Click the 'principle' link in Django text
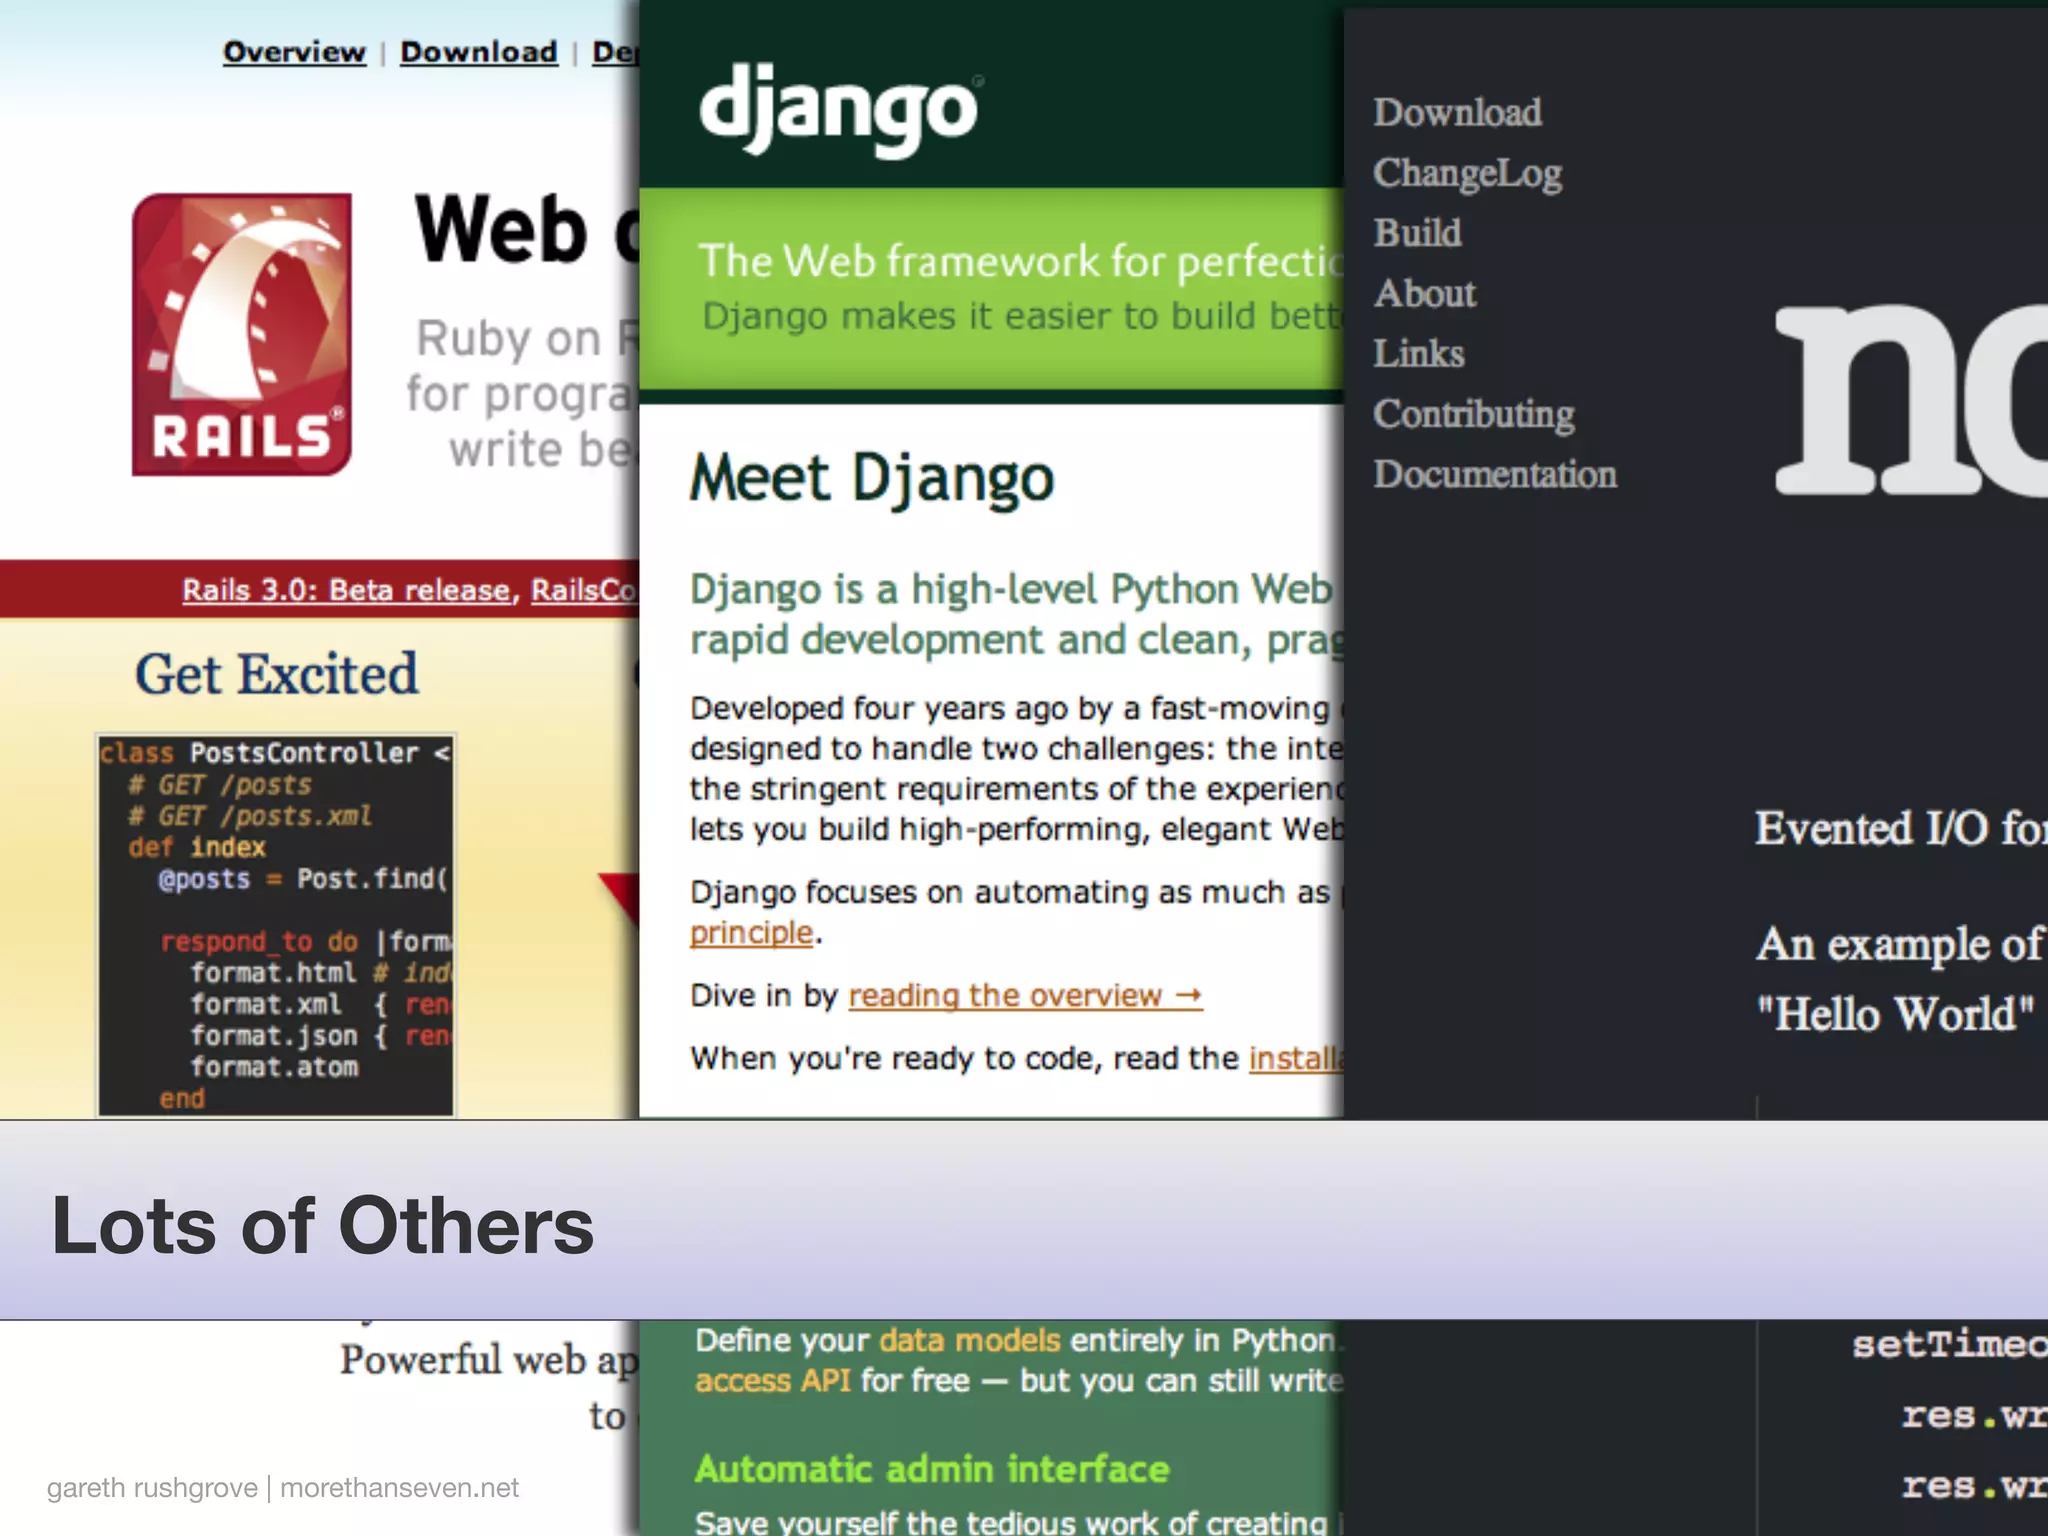This screenshot has width=2048, height=1536. tap(751, 933)
